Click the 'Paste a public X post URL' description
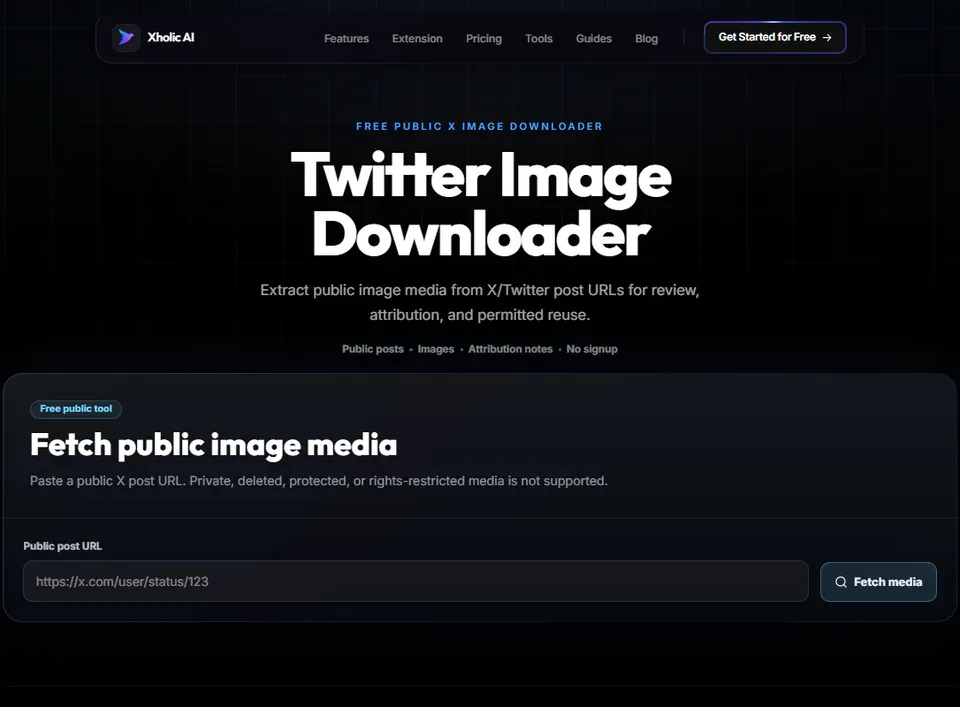Screen dimensions: 960x707 [x=319, y=481]
